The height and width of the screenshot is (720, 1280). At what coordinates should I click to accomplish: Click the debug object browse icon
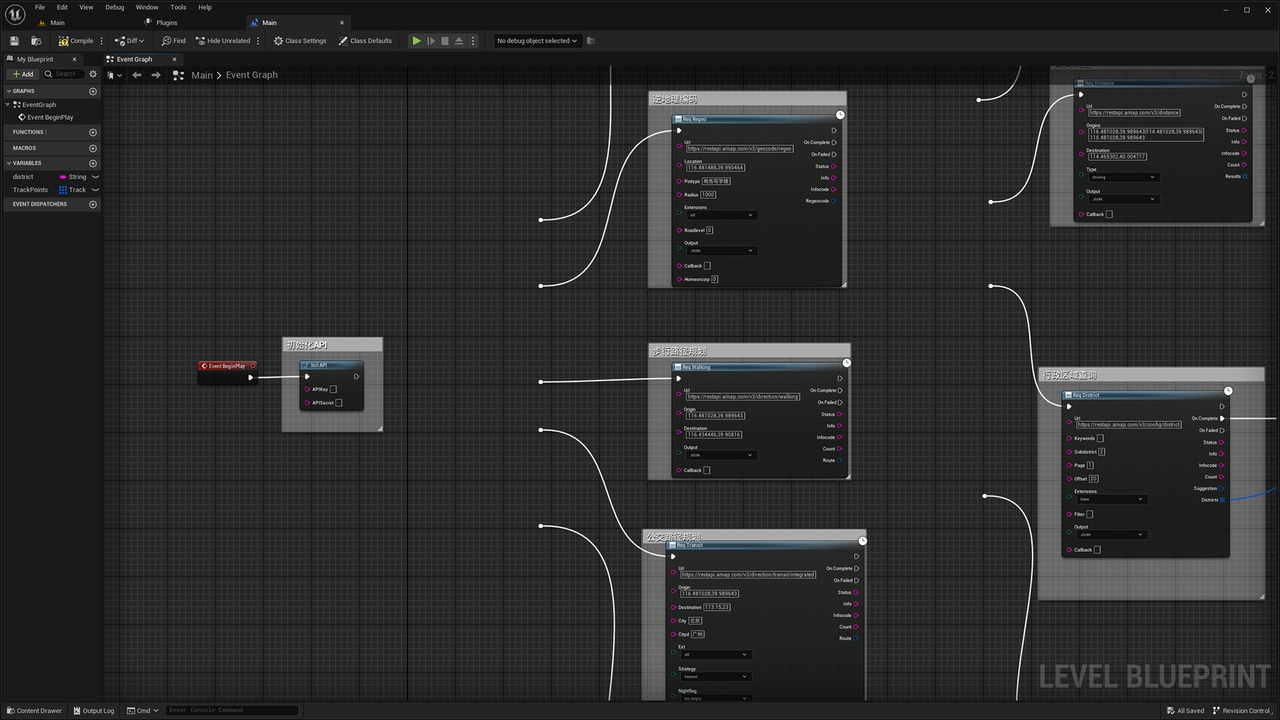click(x=591, y=41)
